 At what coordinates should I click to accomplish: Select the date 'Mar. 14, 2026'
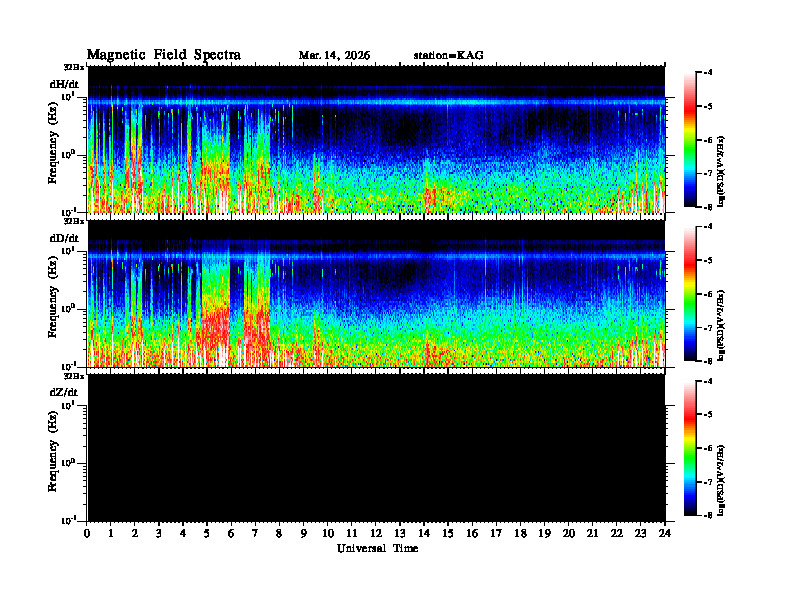(334, 56)
